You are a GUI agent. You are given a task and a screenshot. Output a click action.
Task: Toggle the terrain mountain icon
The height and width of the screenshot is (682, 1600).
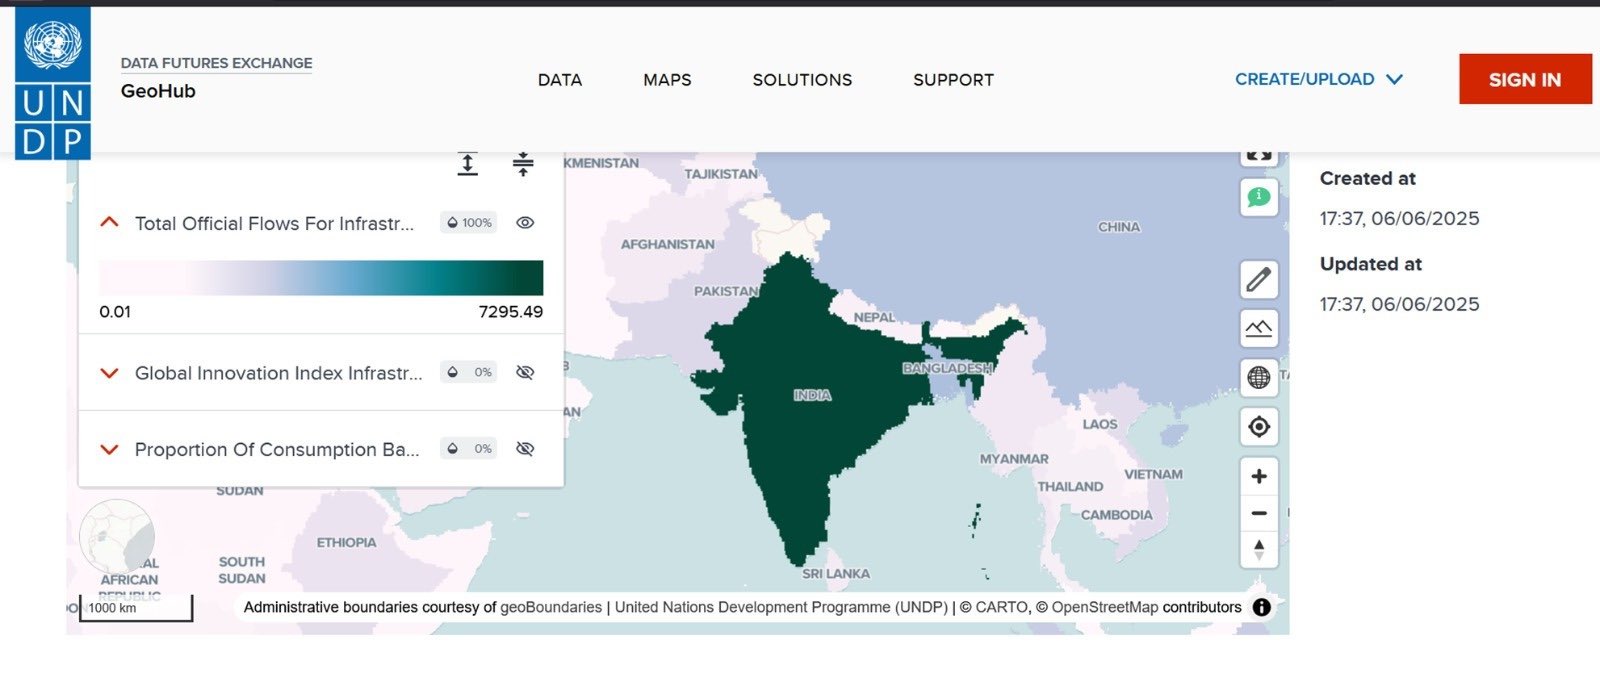[1259, 328]
